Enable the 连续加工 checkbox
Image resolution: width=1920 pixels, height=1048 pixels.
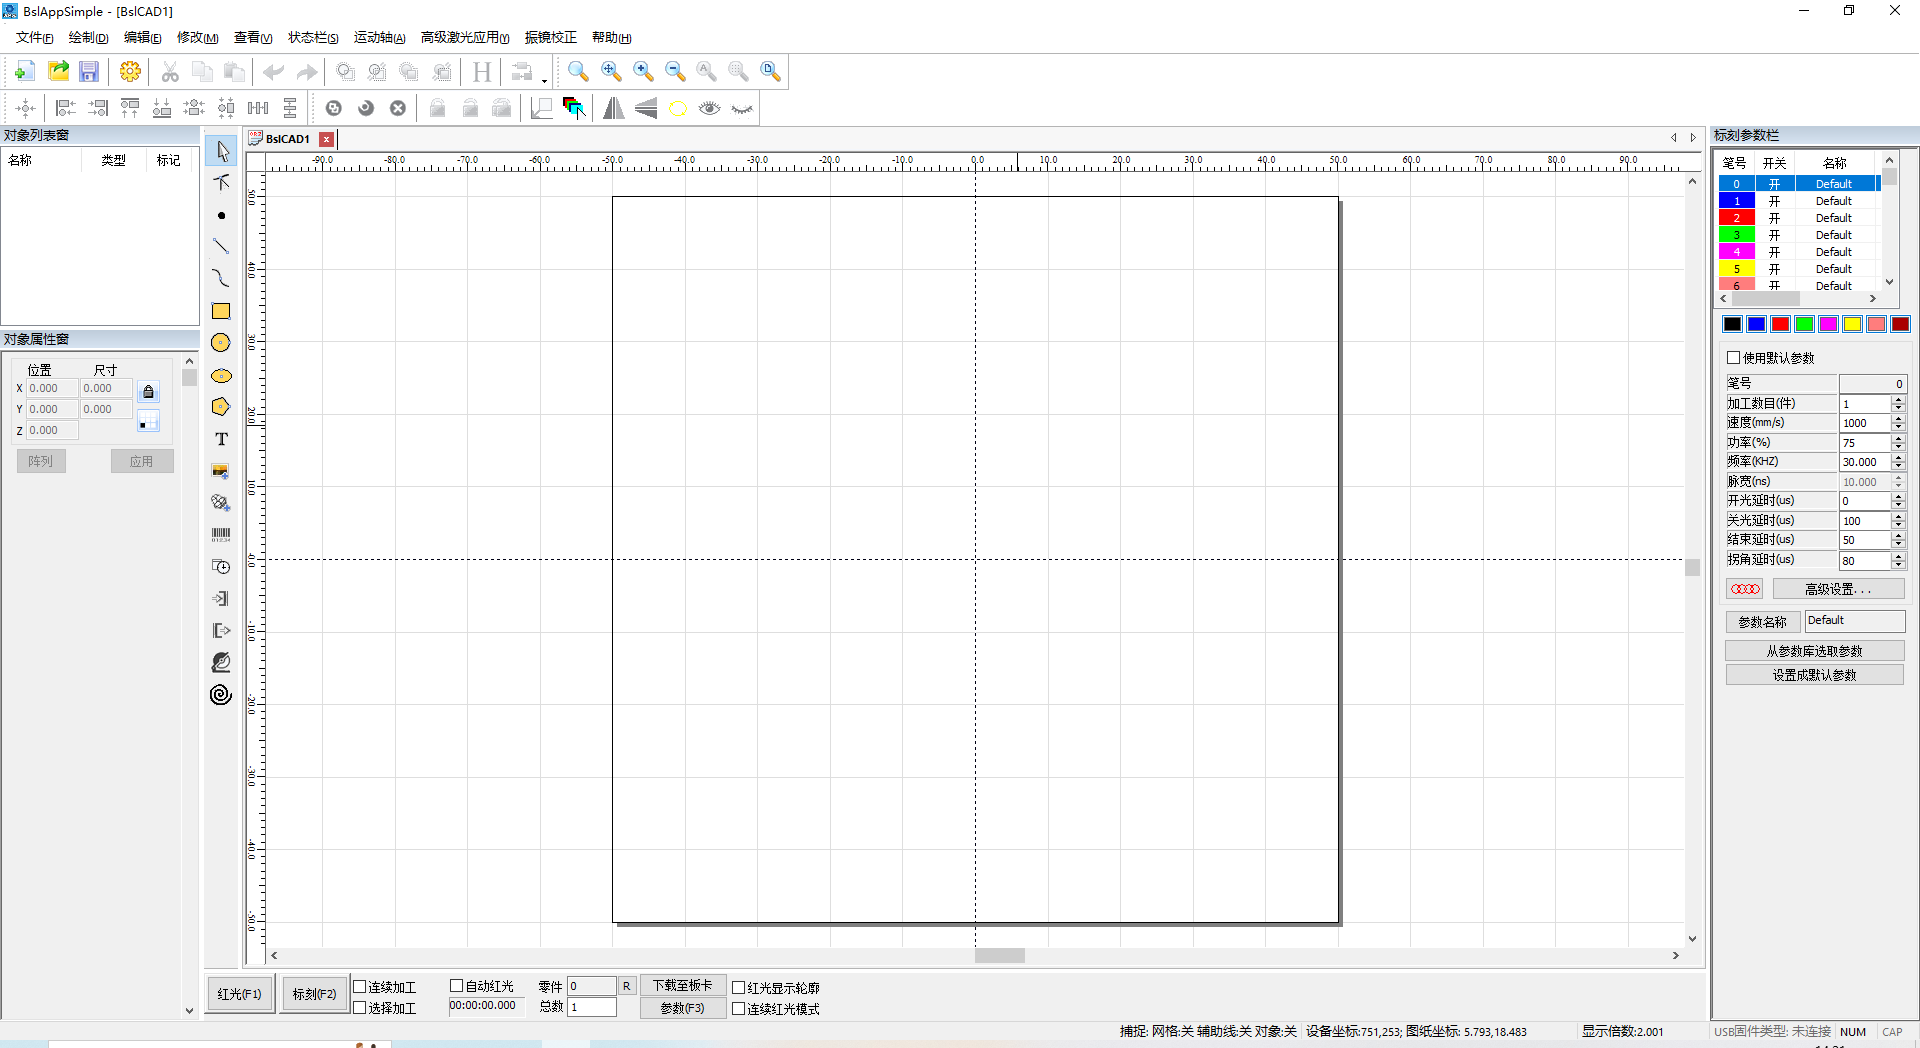[x=360, y=986]
